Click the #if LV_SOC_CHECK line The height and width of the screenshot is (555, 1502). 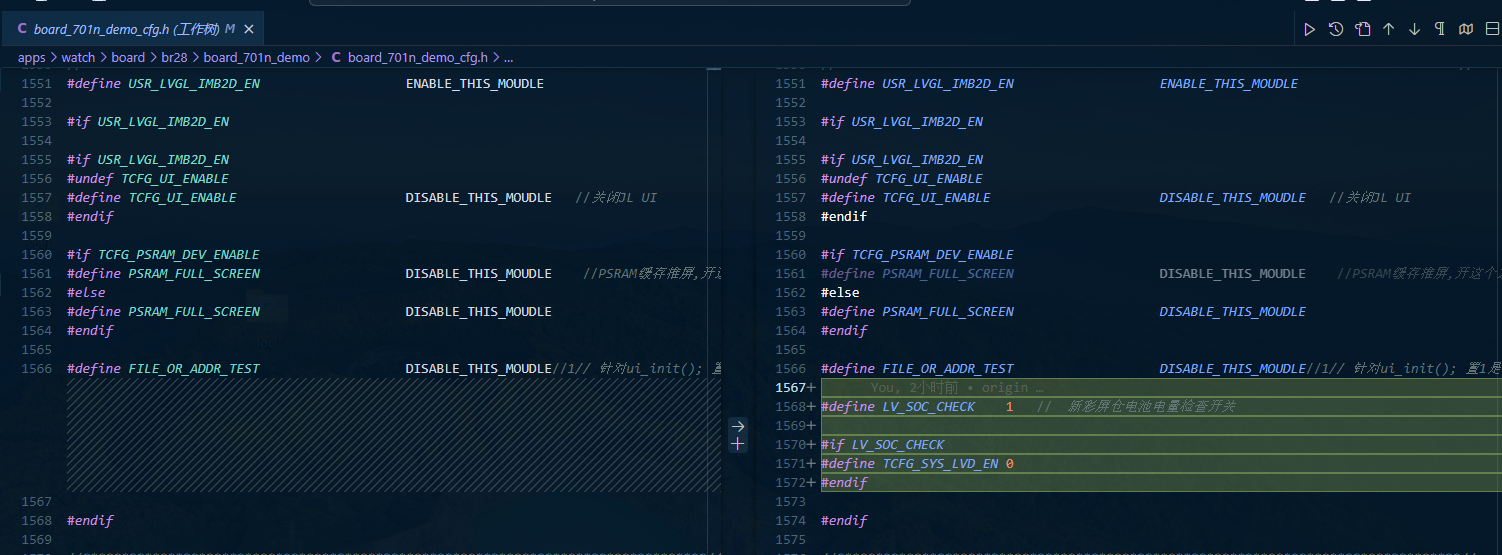[x=883, y=445]
